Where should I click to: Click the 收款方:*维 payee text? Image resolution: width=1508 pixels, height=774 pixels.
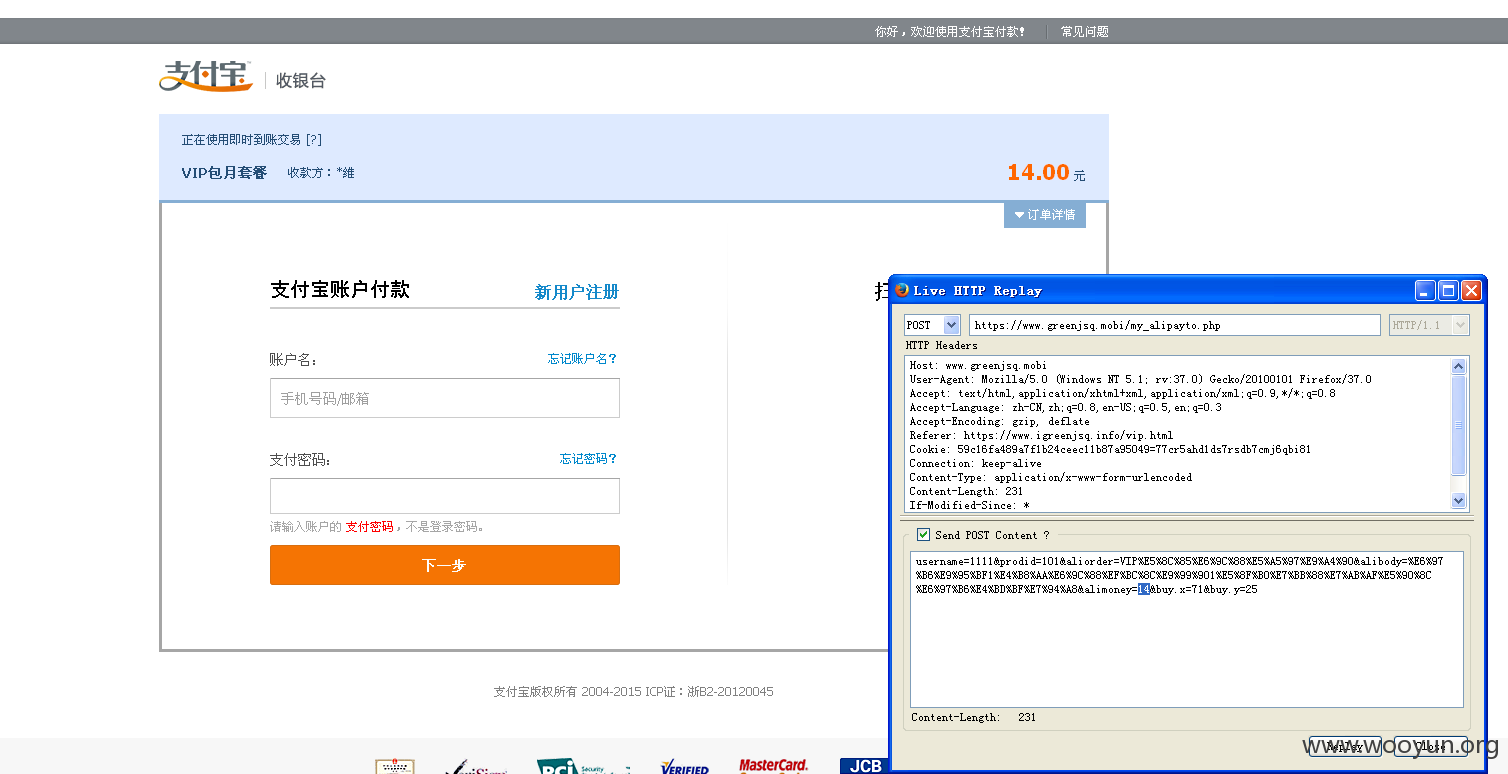pos(321,173)
